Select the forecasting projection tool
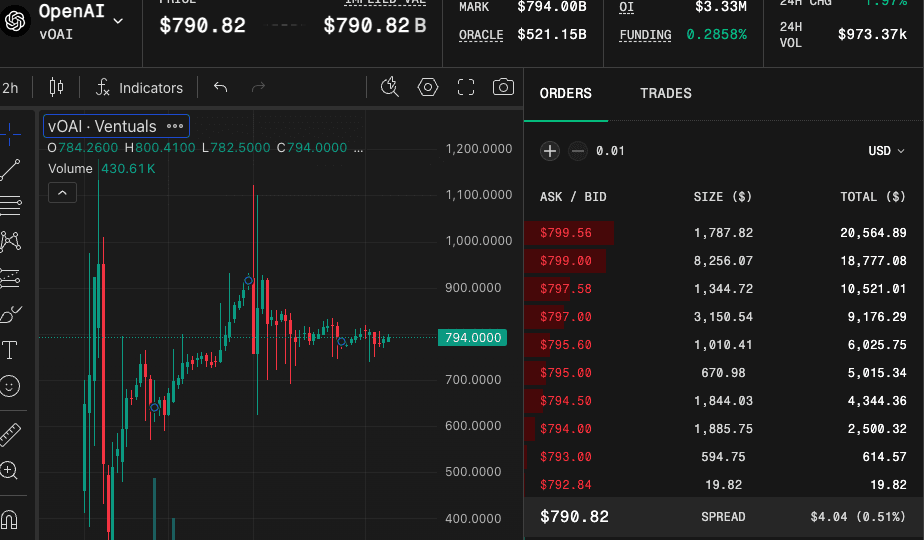 click(x=10, y=278)
